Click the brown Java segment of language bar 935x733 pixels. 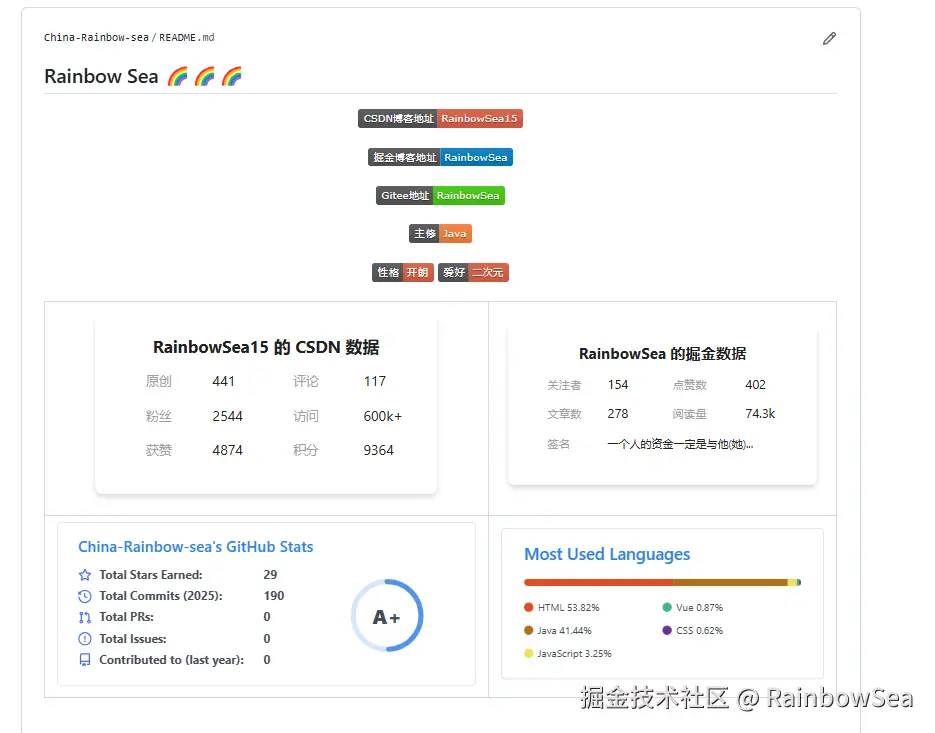tap(730, 582)
